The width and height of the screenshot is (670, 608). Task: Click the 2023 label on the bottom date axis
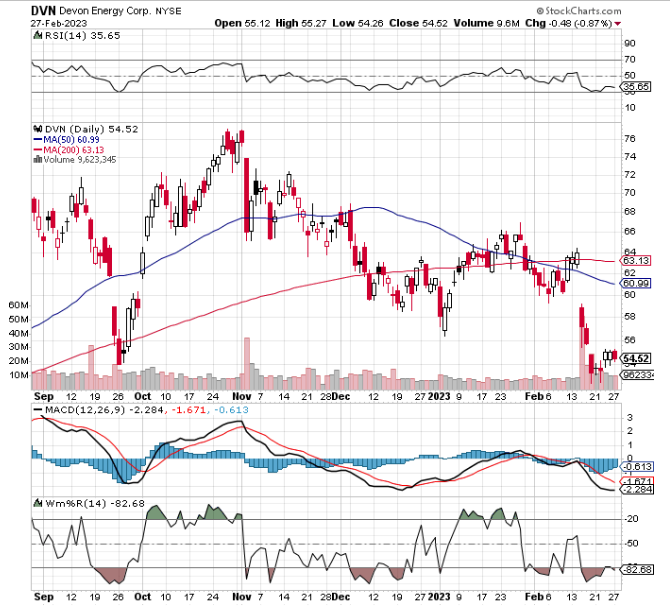[x=439, y=596]
